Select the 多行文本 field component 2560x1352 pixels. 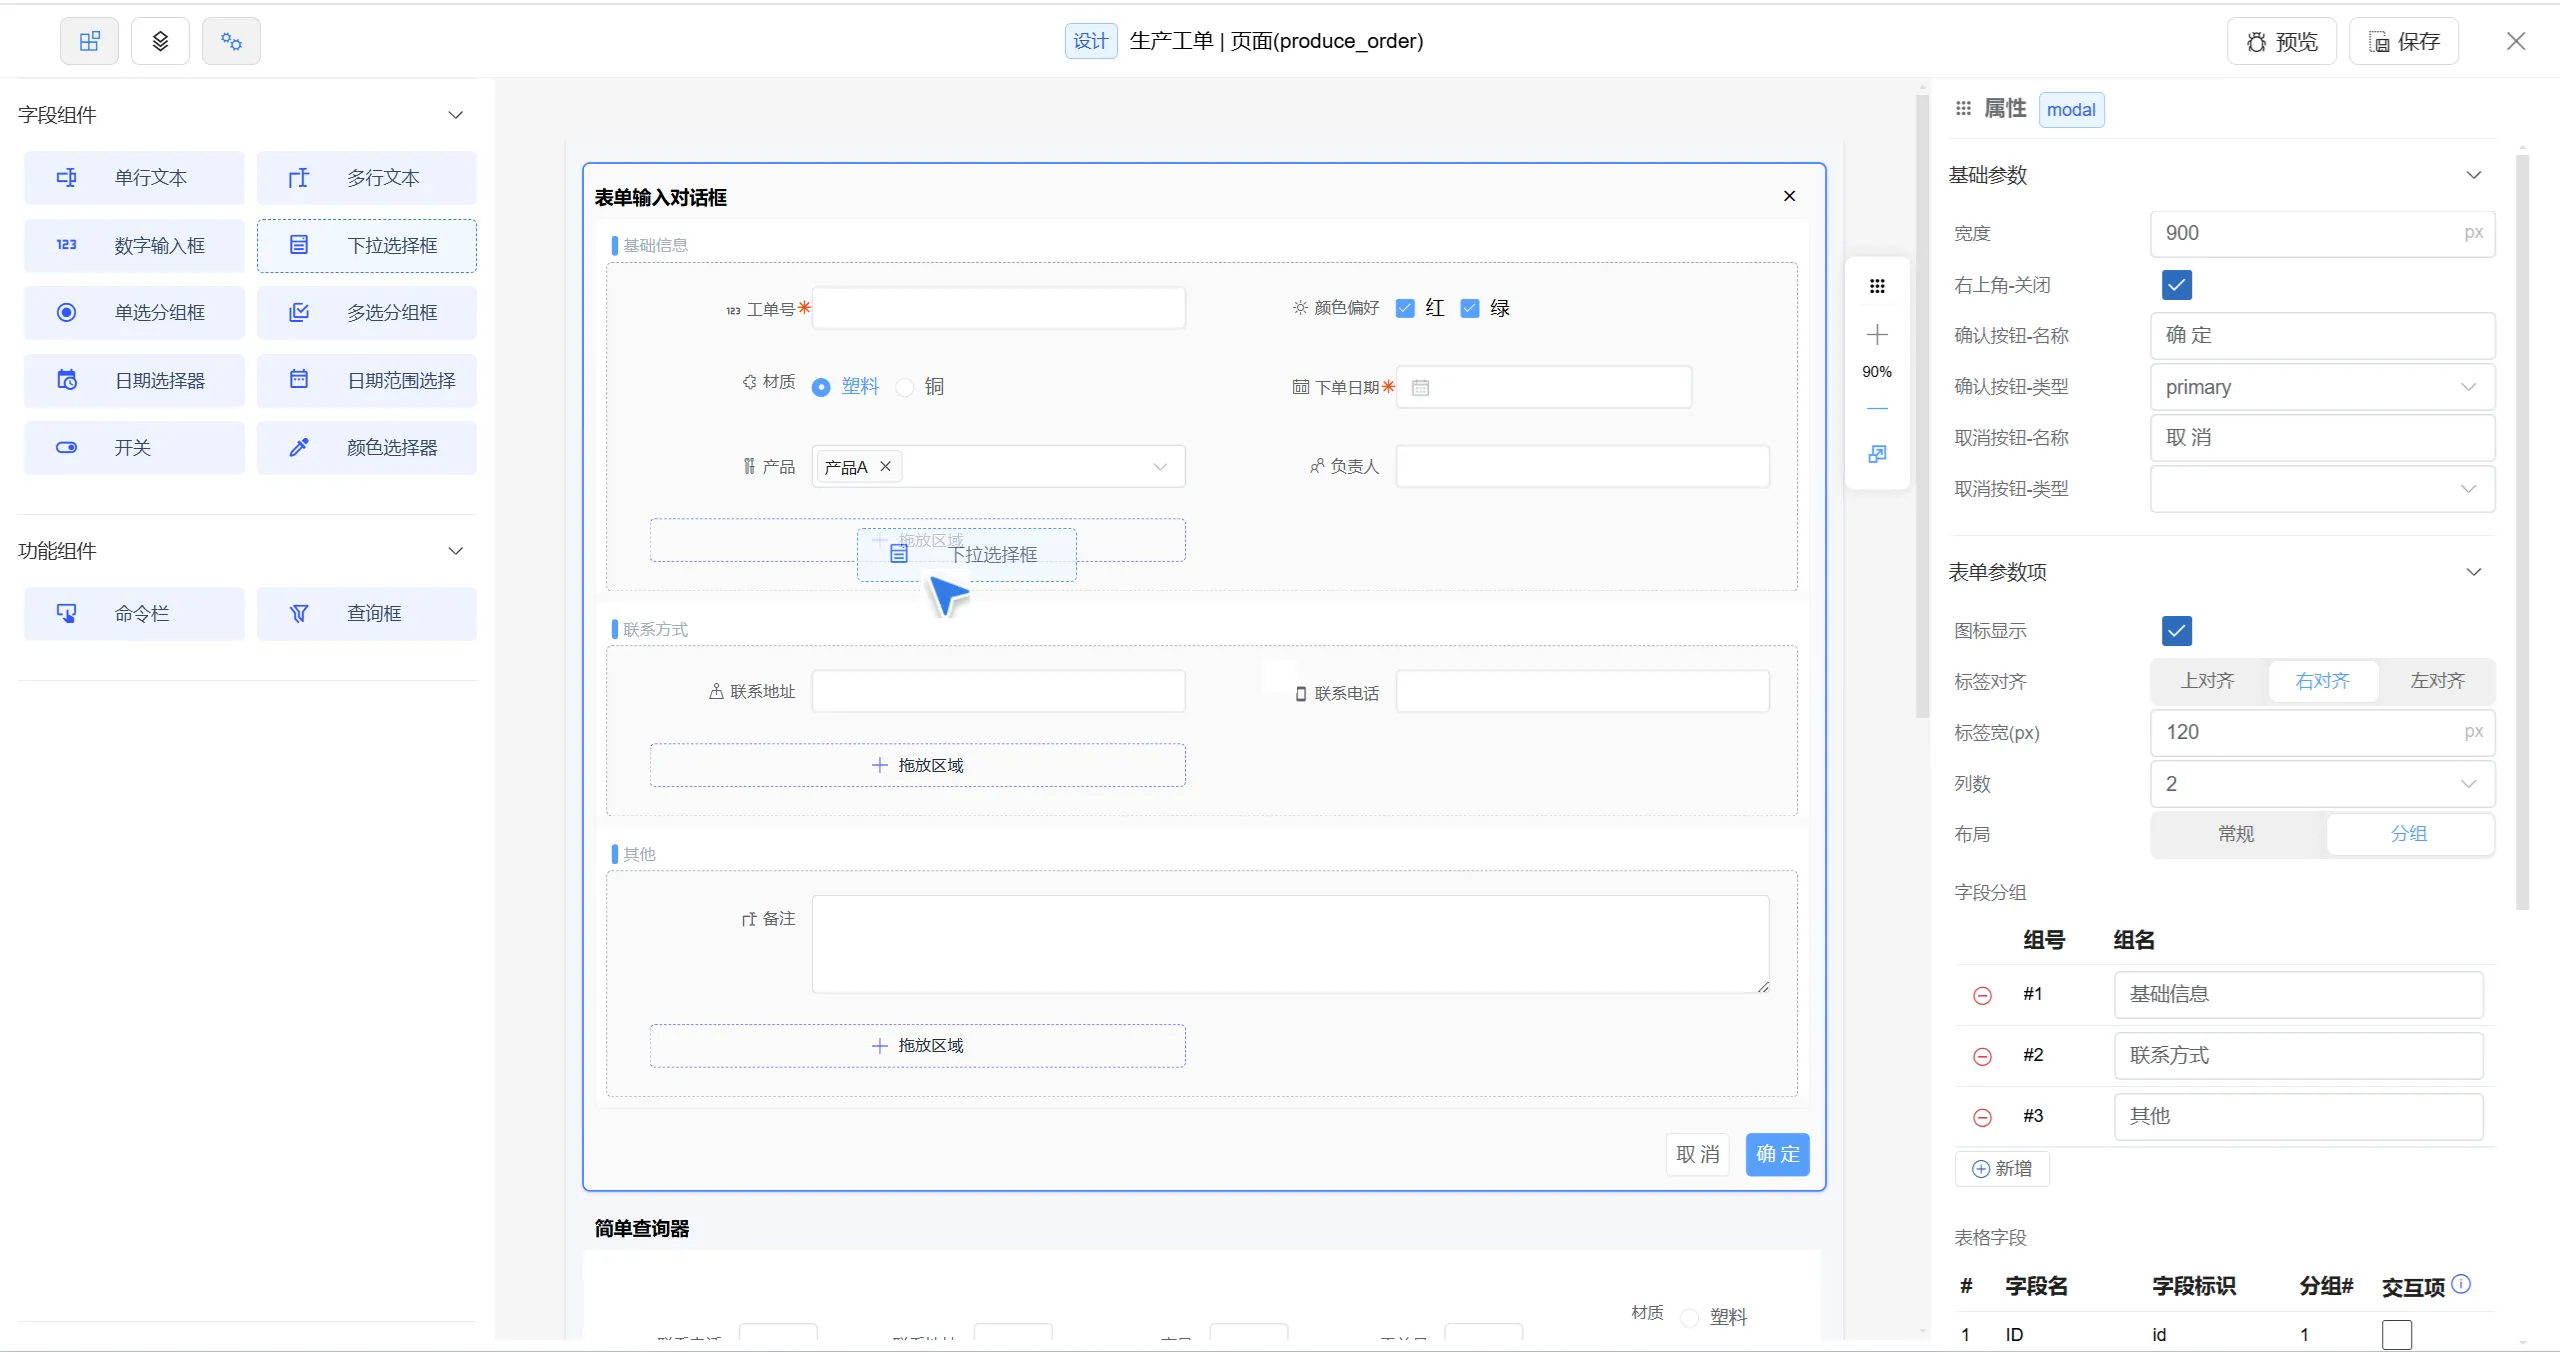point(367,178)
